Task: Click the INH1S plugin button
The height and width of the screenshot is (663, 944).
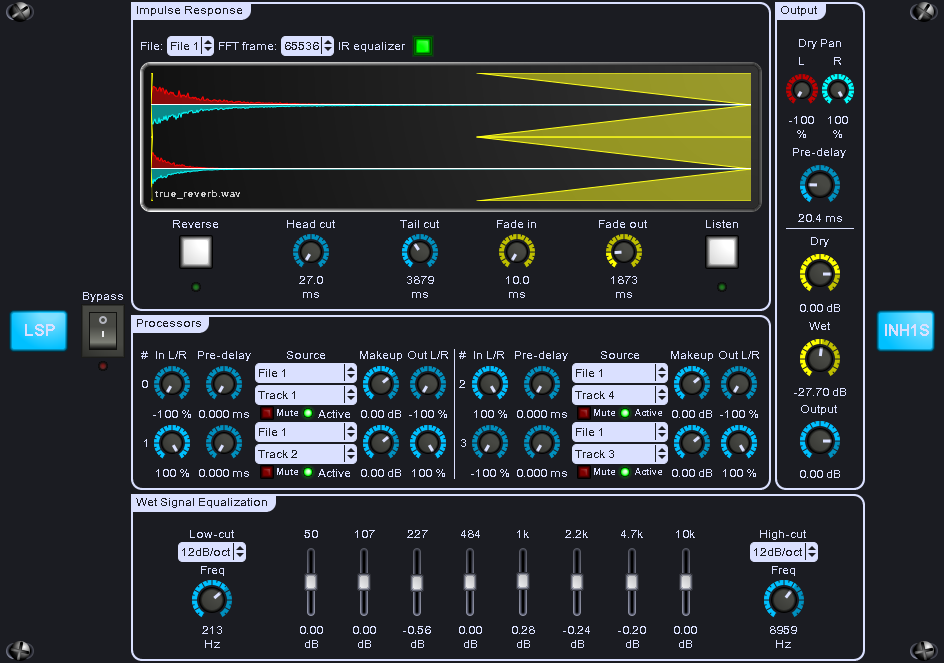Action: pos(904,330)
